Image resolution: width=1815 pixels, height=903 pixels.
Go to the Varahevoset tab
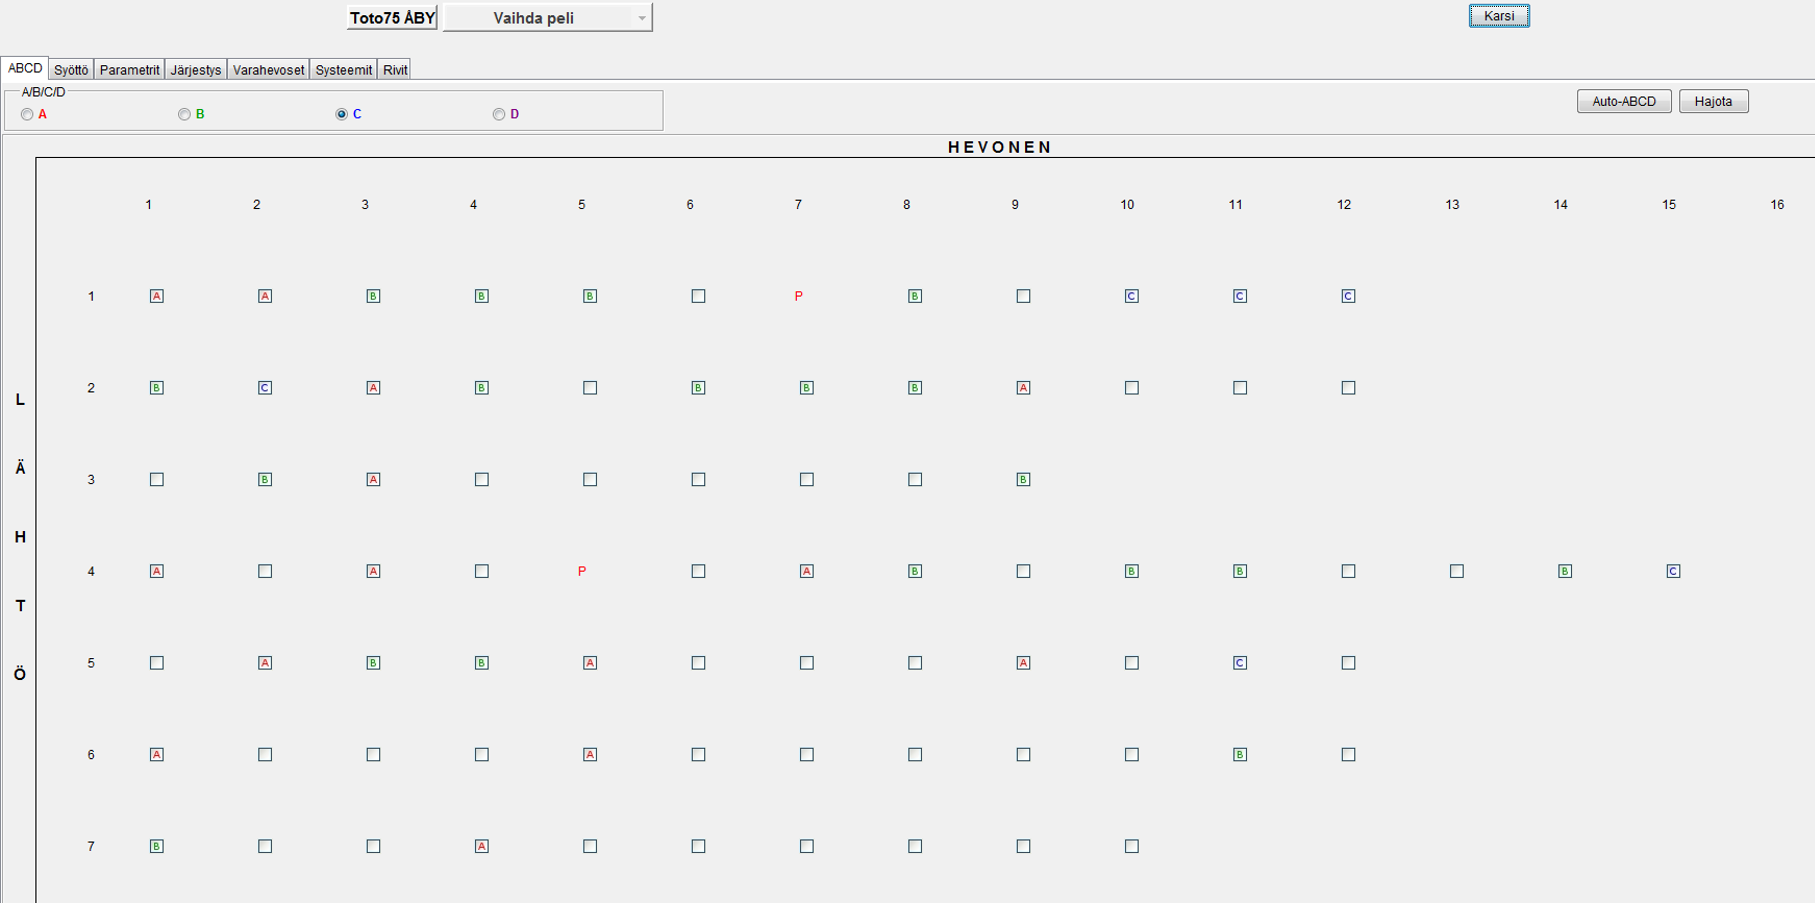[268, 70]
